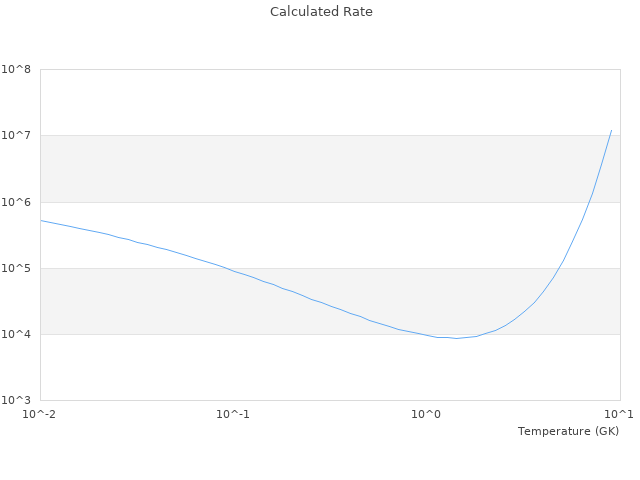The width and height of the screenshot is (640, 480).
Task: Click the "Temperature (GK)" x-axis title
Action: pos(568,431)
